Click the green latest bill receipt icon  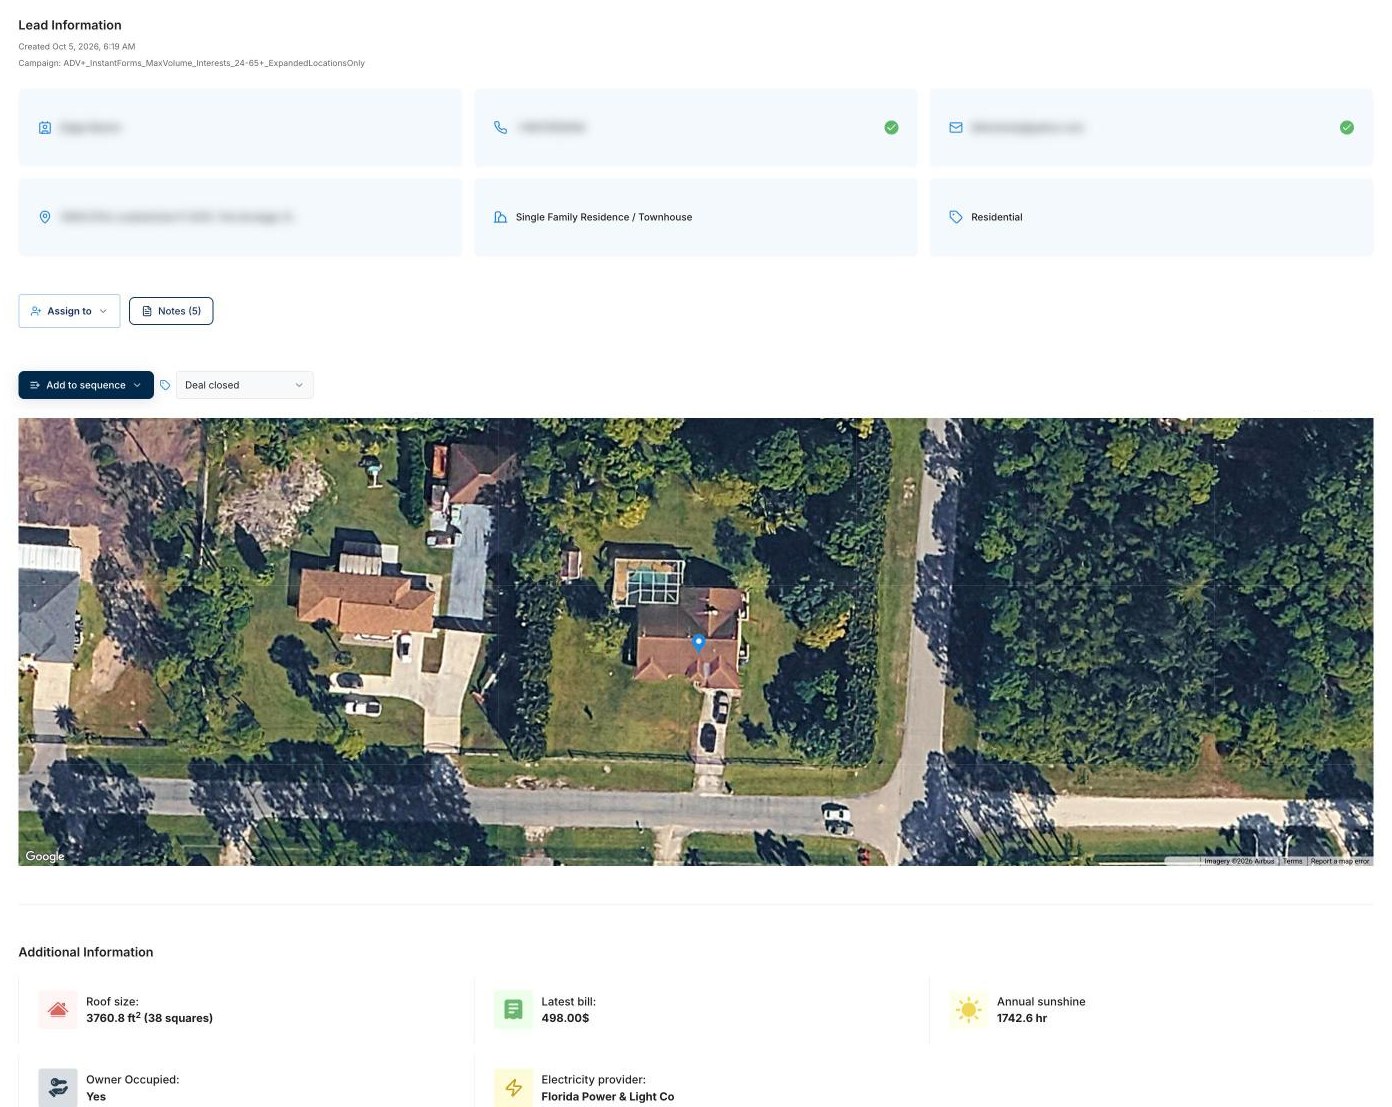(x=513, y=1010)
